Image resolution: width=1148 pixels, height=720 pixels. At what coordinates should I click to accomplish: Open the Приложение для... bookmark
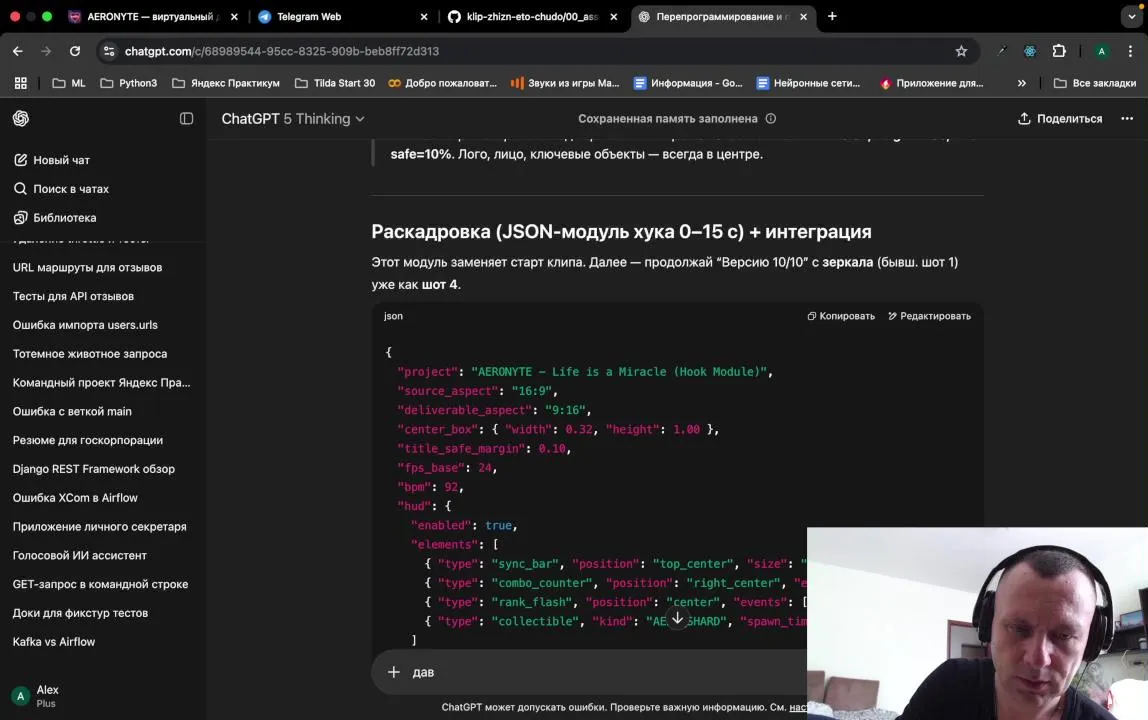coord(931,83)
